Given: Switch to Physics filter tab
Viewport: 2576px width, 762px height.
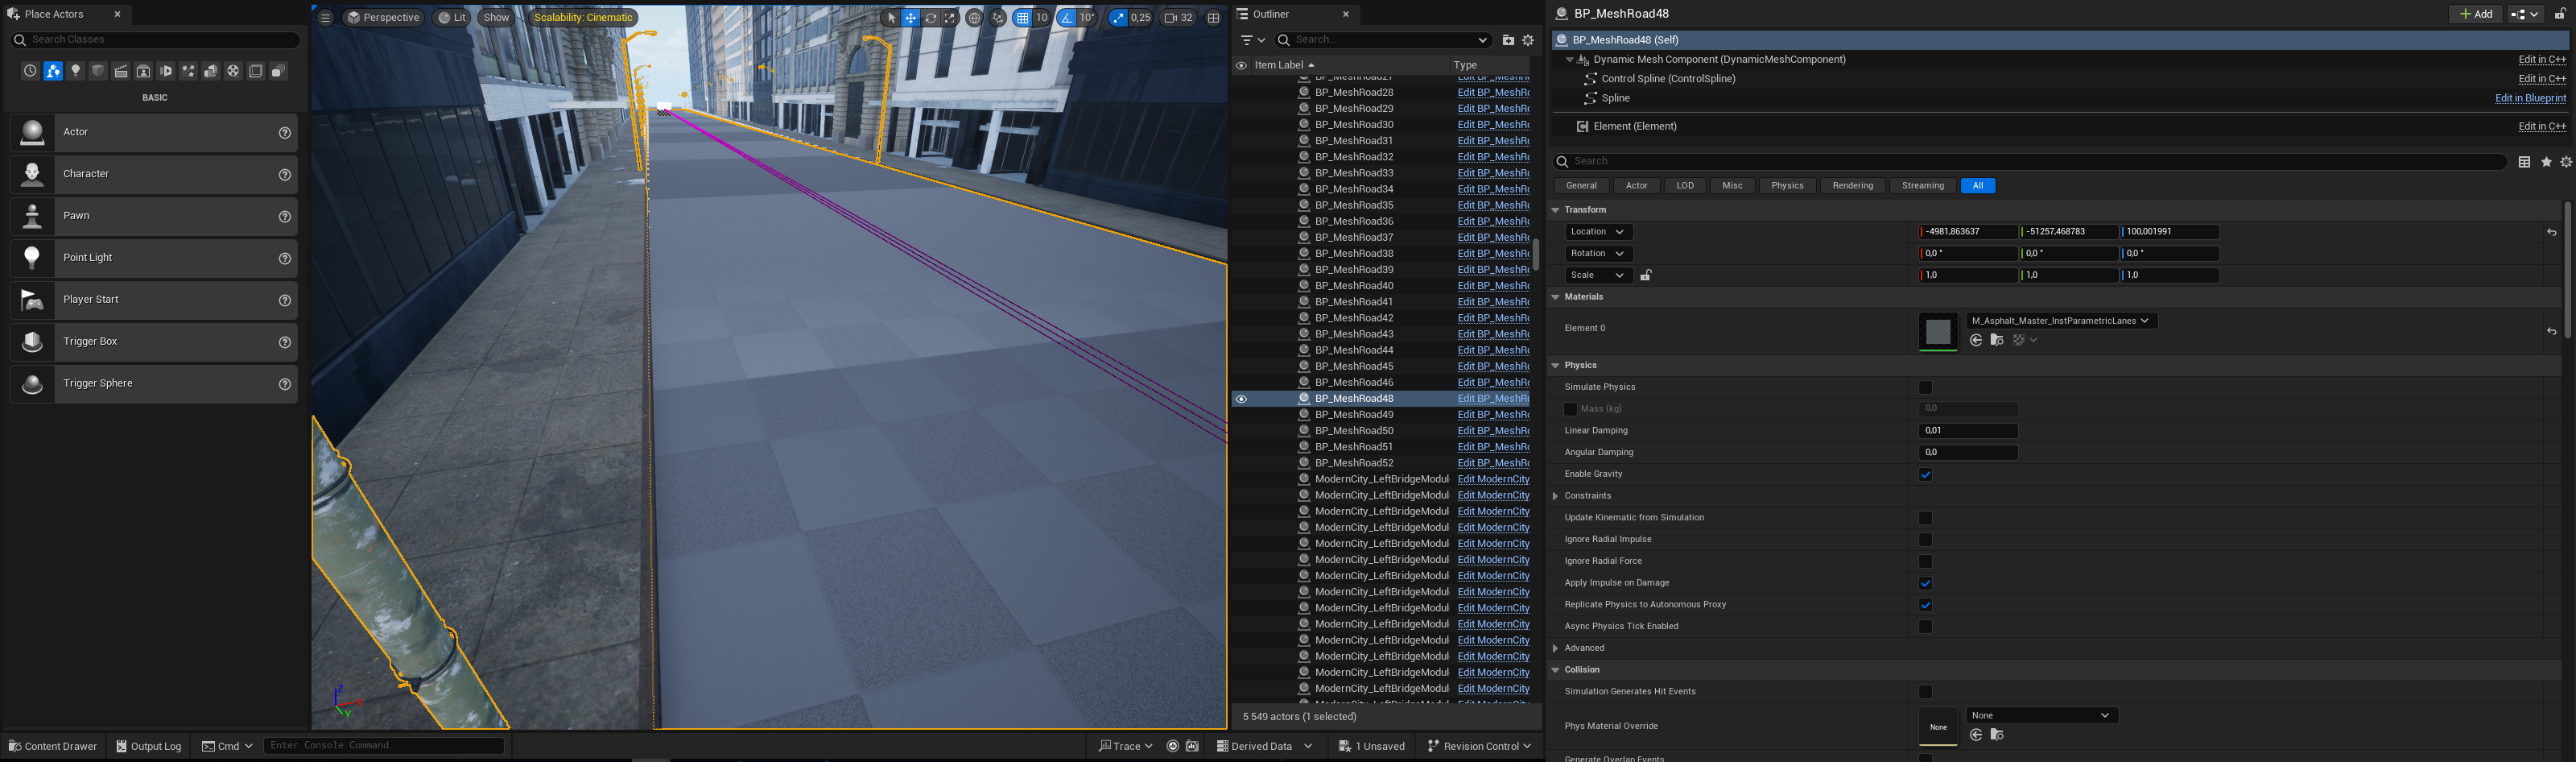Looking at the screenshot, I should point(1787,186).
